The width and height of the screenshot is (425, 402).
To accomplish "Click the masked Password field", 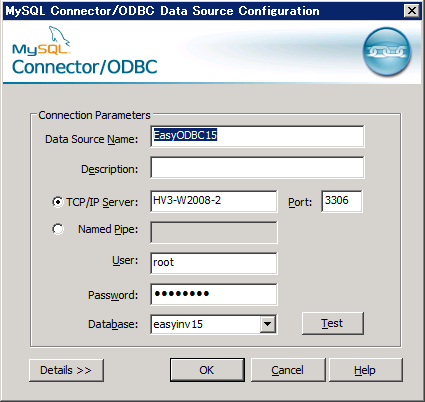I will coord(213,294).
